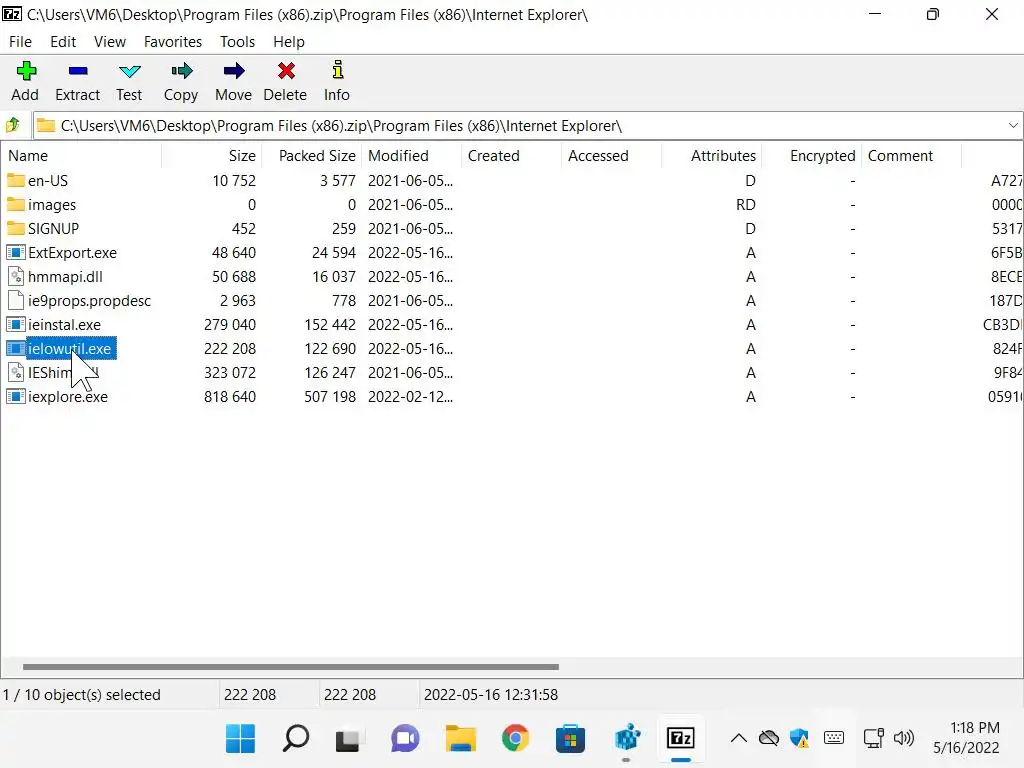Sort by the Size column header
This screenshot has height=768, width=1024.
(212, 155)
